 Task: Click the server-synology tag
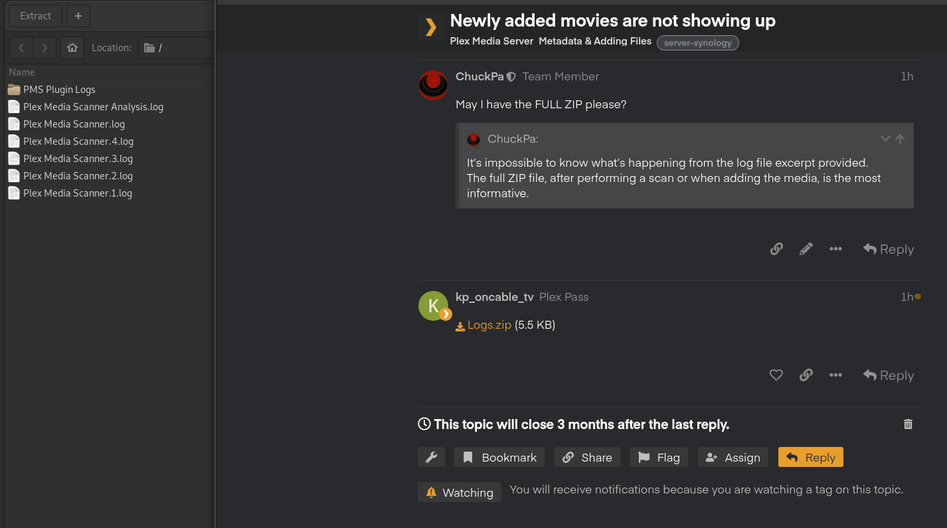click(698, 43)
